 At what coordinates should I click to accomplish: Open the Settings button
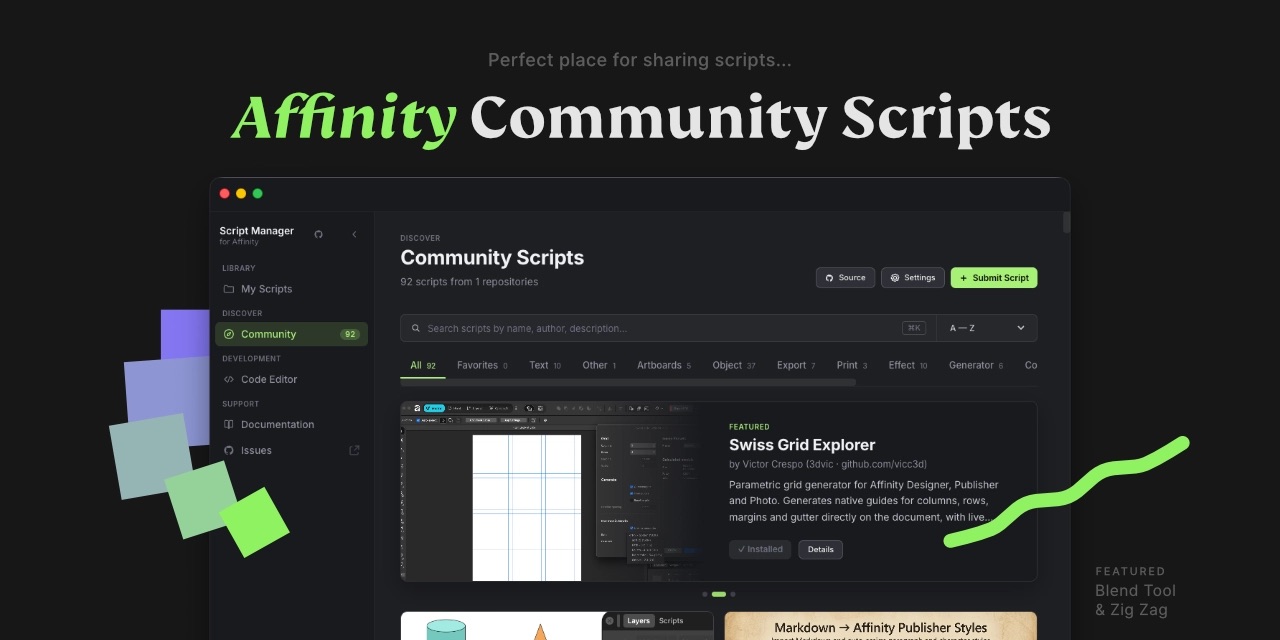pos(912,278)
